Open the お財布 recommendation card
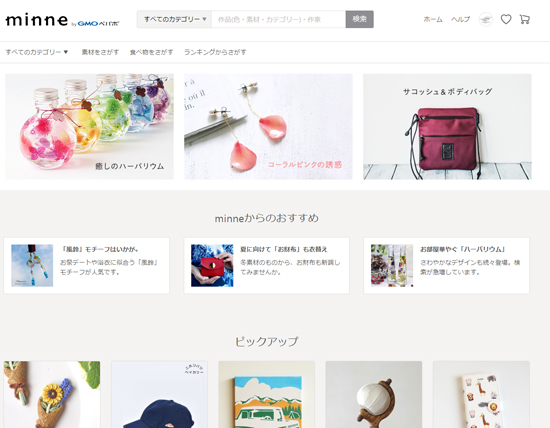This screenshot has width=550, height=428. tap(267, 266)
